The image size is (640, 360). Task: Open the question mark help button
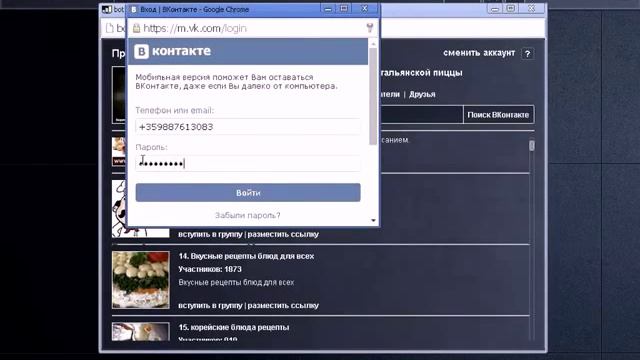527,53
